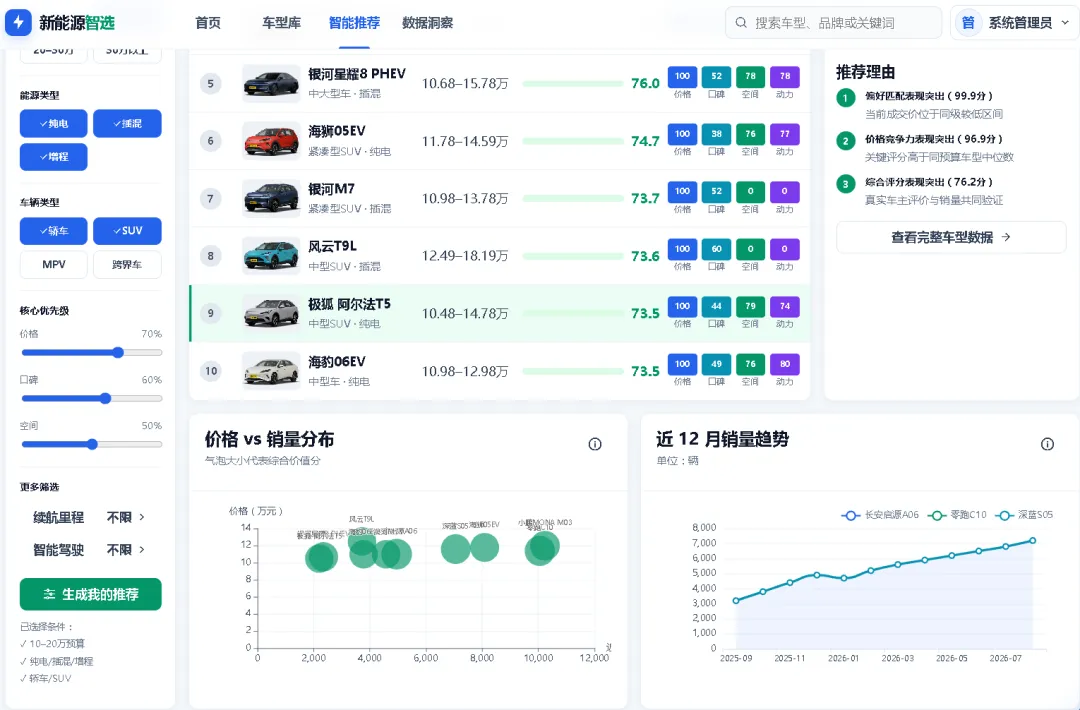The image size is (1080, 710).
Task: Click the 风云T9L car thumbnail
Action: tap(271, 255)
